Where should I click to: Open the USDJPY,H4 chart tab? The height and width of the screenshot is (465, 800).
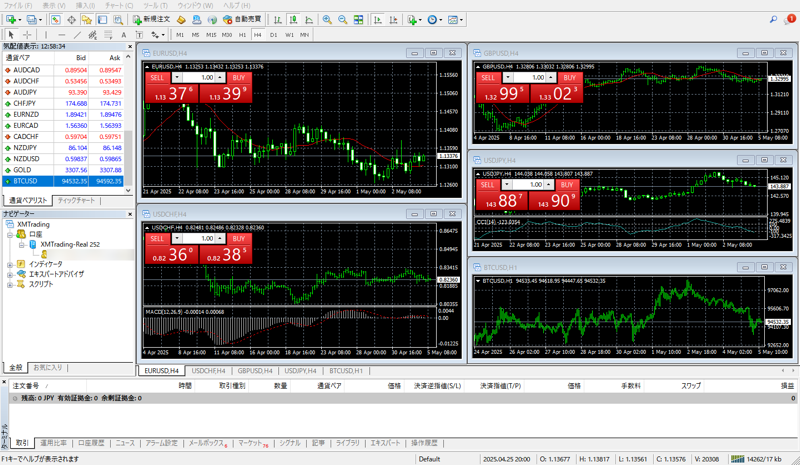[300, 371]
